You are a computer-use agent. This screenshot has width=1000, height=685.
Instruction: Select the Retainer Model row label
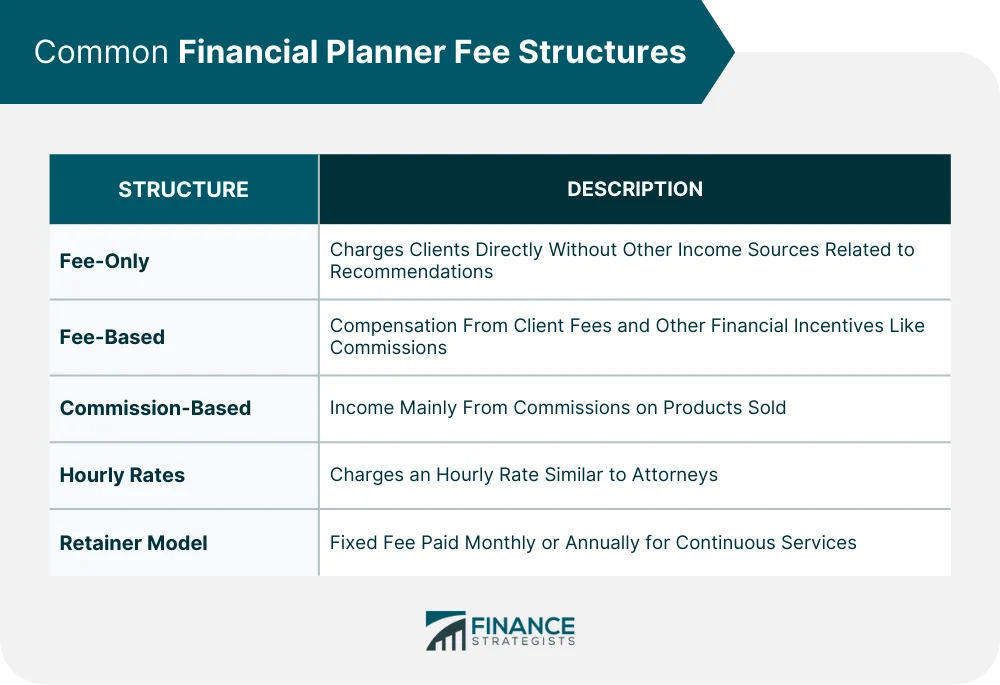(x=133, y=543)
